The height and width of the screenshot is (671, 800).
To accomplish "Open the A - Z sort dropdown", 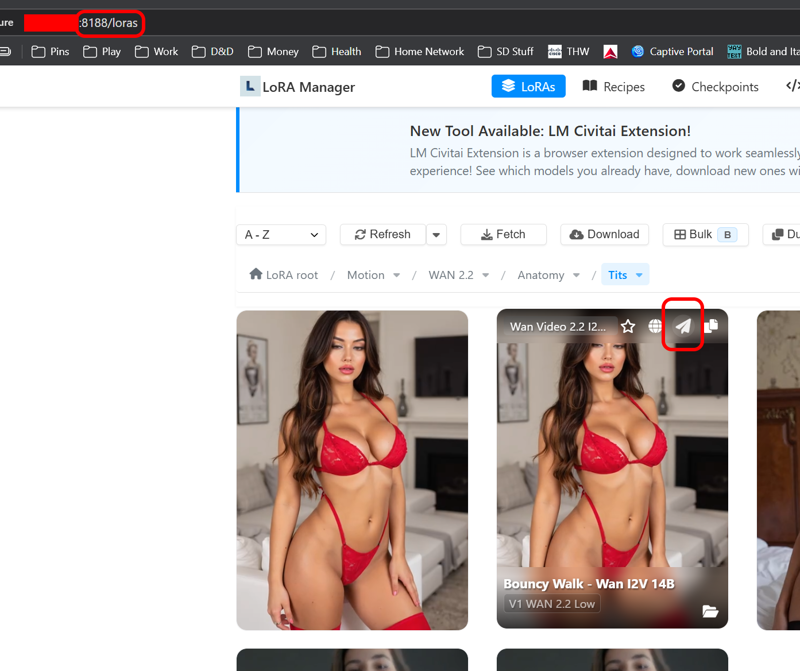I will point(281,235).
